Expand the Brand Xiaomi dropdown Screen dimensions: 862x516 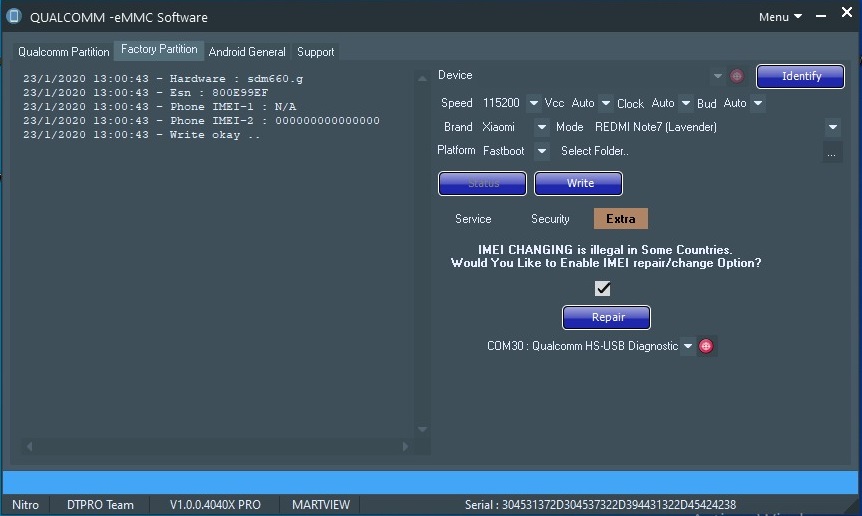pyautogui.click(x=541, y=127)
